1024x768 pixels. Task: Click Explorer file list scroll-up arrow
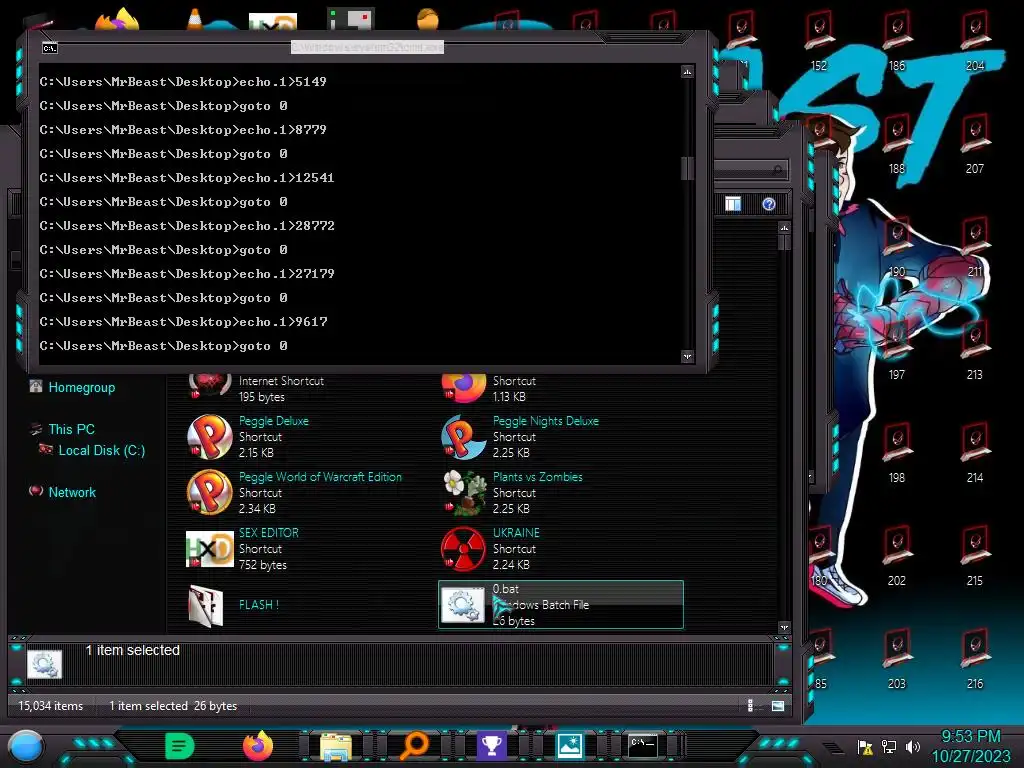784,228
